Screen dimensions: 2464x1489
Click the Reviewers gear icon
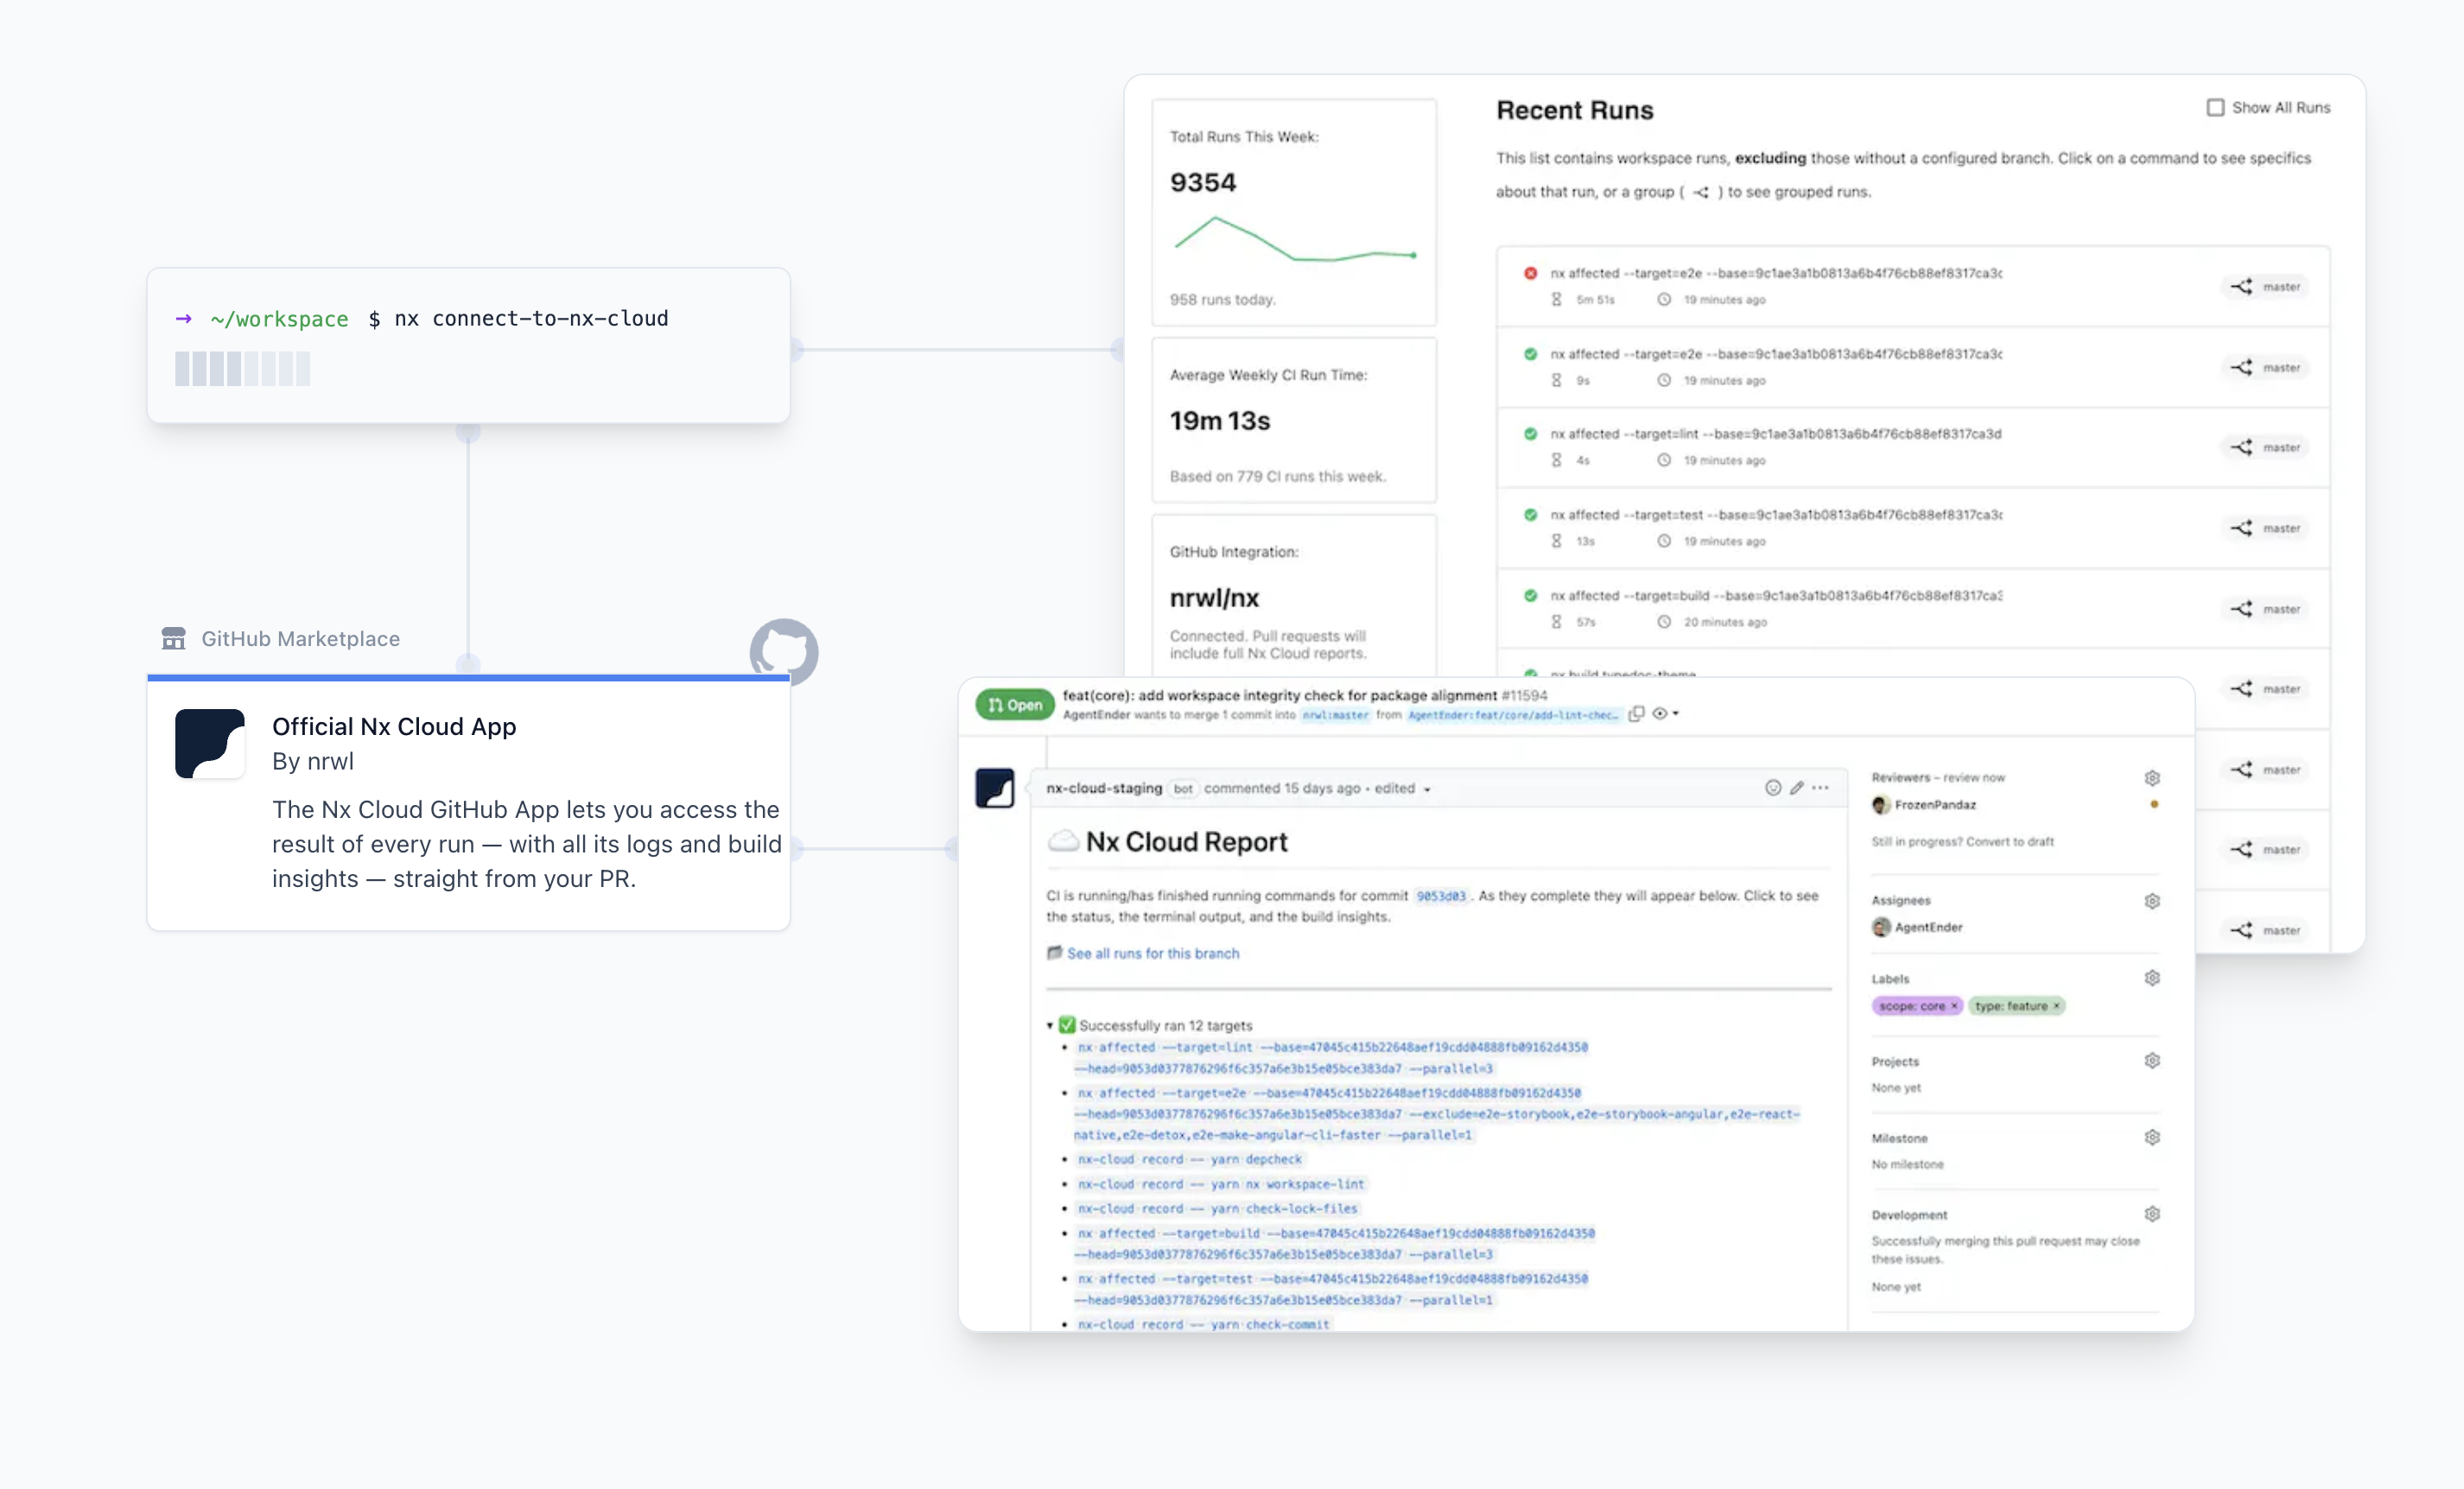(2152, 778)
